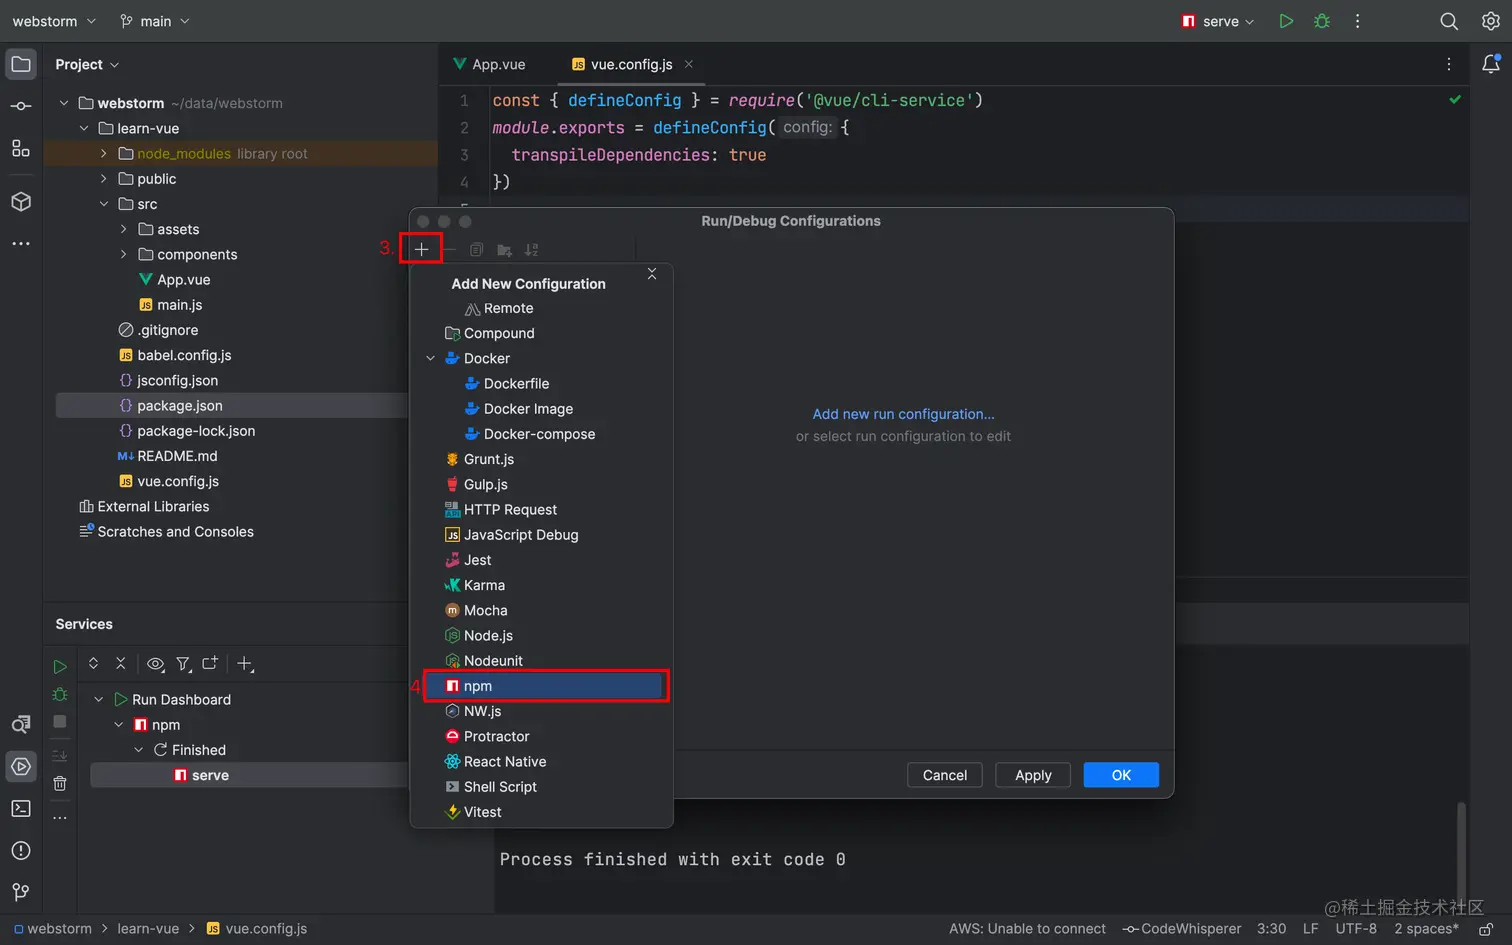The height and width of the screenshot is (945, 1512).
Task: Close the Add New Configuration popup
Action: [652, 274]
